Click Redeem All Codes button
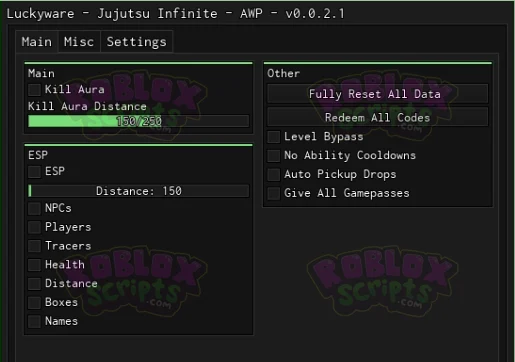Viewport: 515px width, 362px height. click(x=378, y=117)
